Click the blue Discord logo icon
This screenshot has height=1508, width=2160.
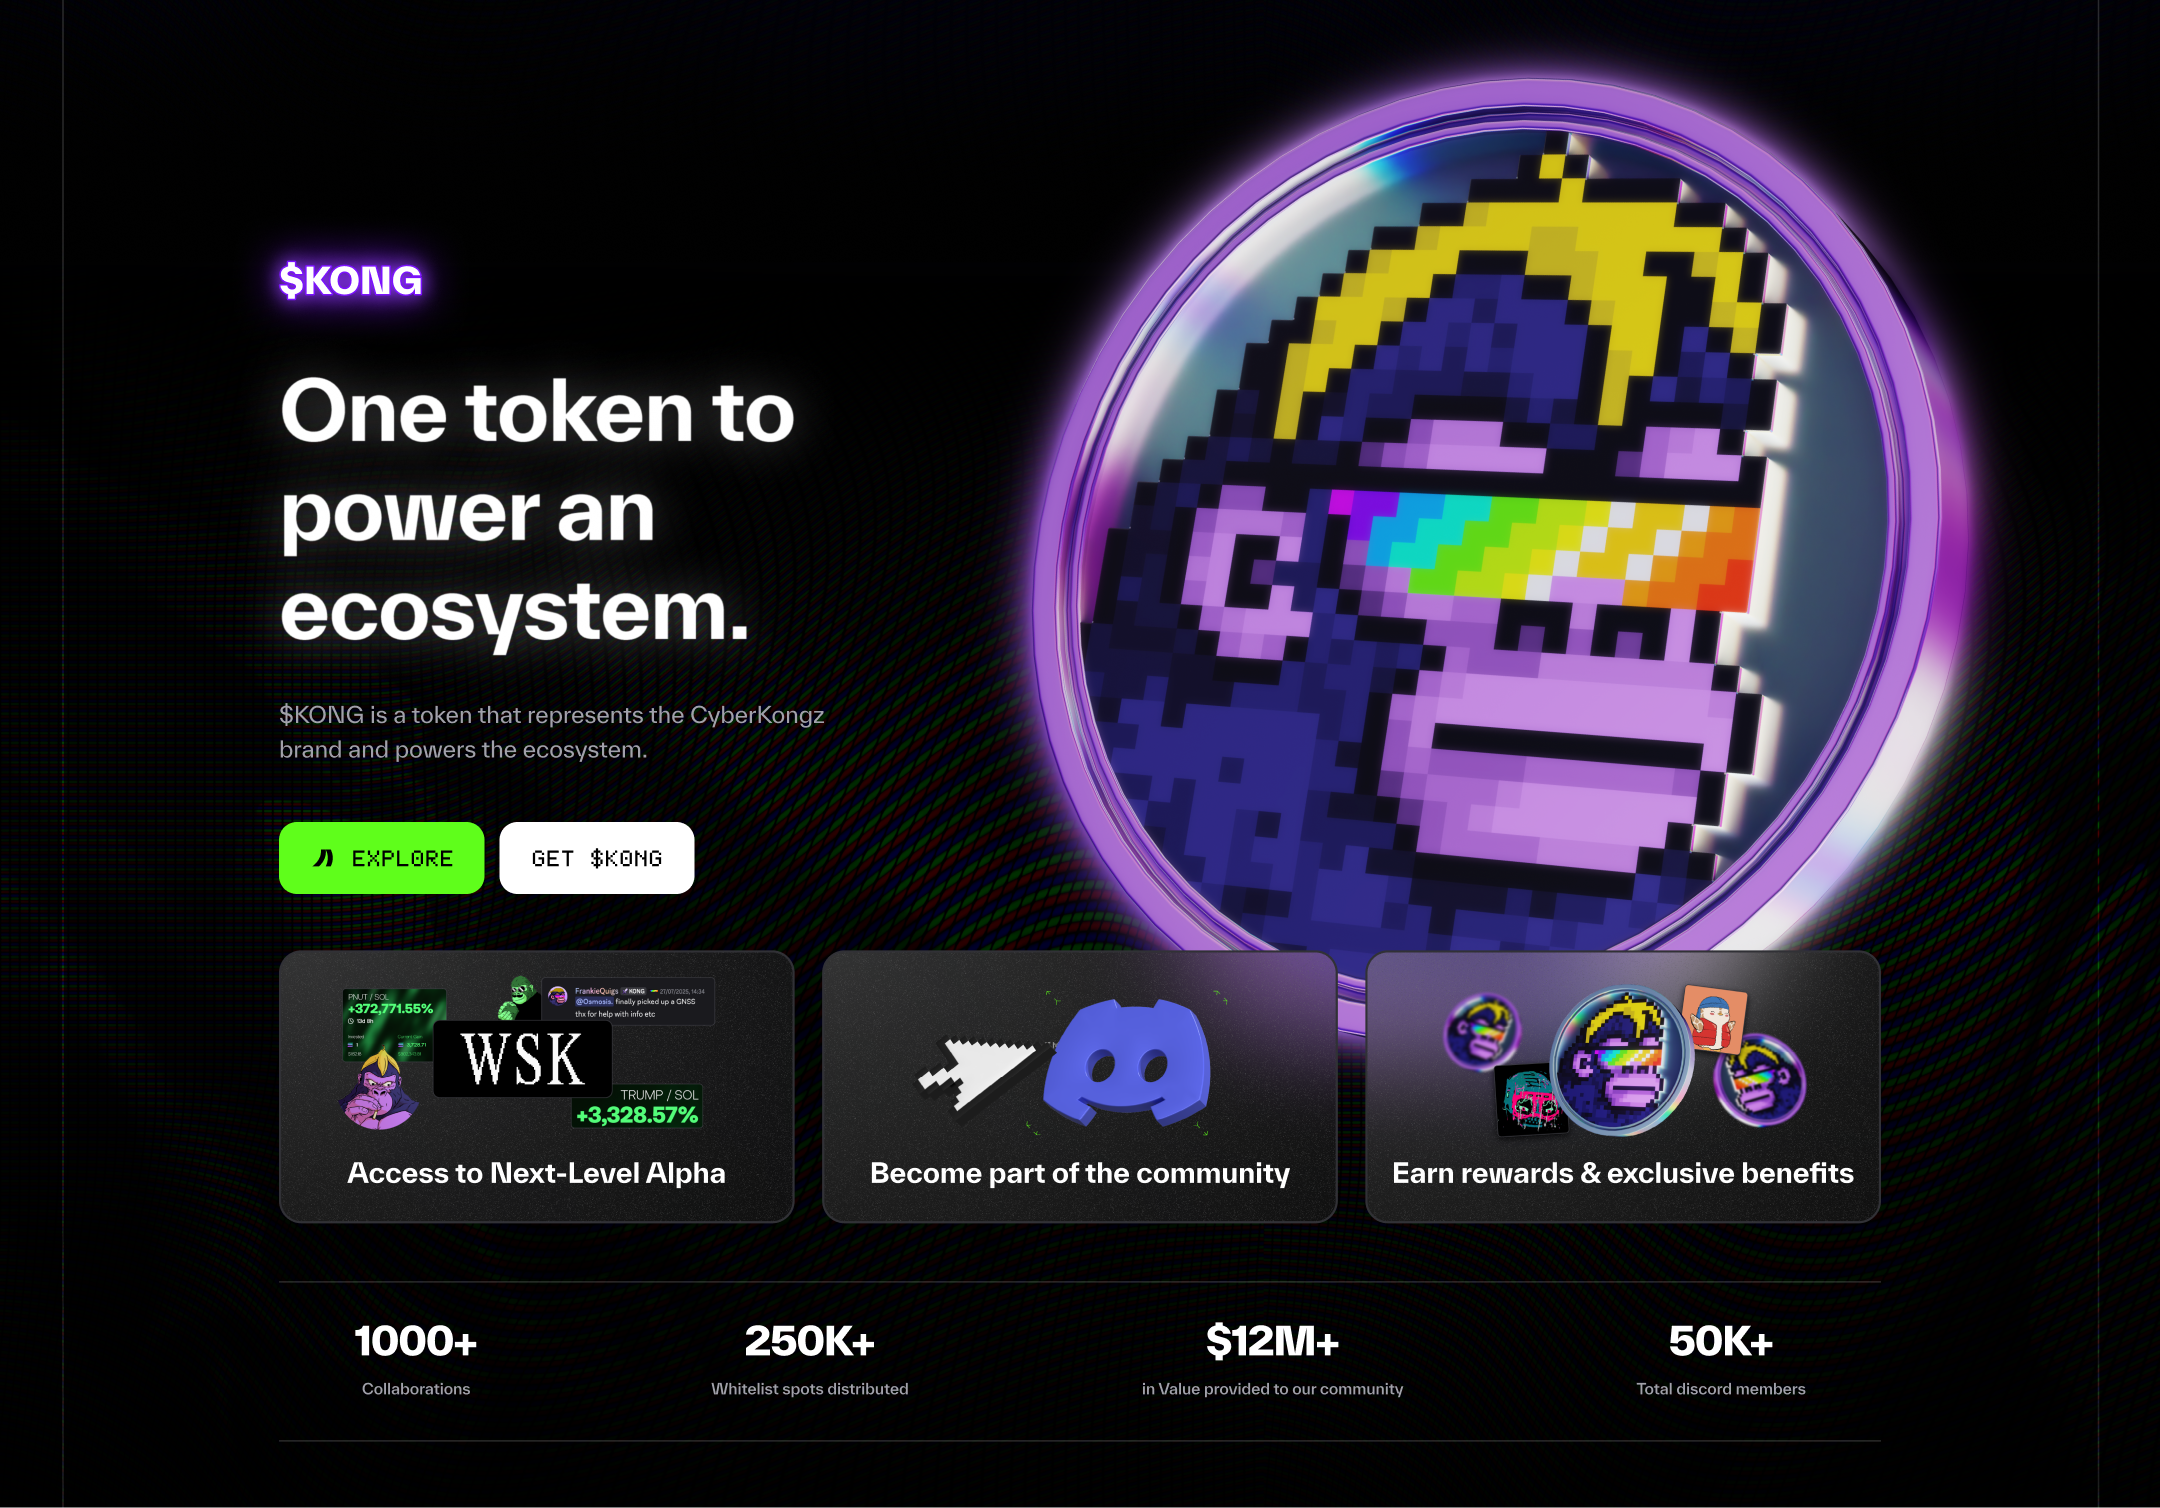coord(1127,1061)
